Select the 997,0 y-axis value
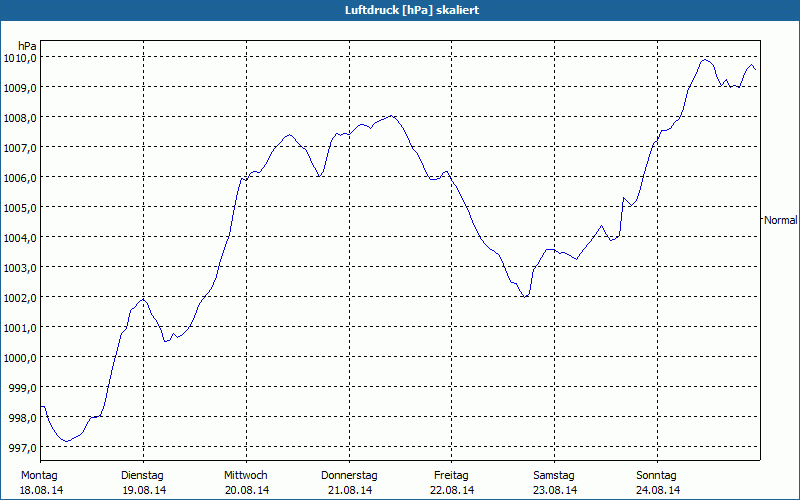Image resolution: width=800 pixels, height=500 pixels. click(x=23, y=447)
